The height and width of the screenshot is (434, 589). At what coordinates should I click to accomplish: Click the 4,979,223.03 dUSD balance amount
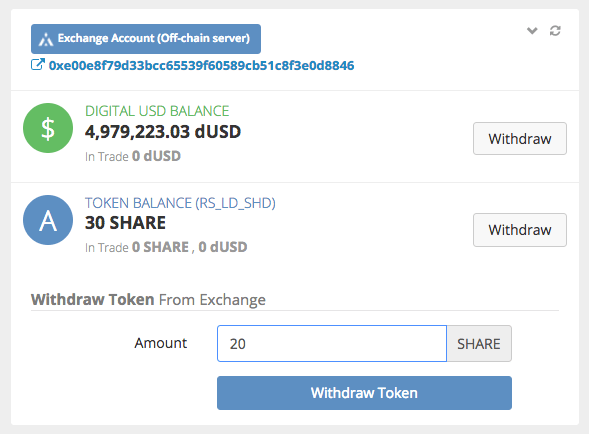pyautogui.click(x=163, y=132)
